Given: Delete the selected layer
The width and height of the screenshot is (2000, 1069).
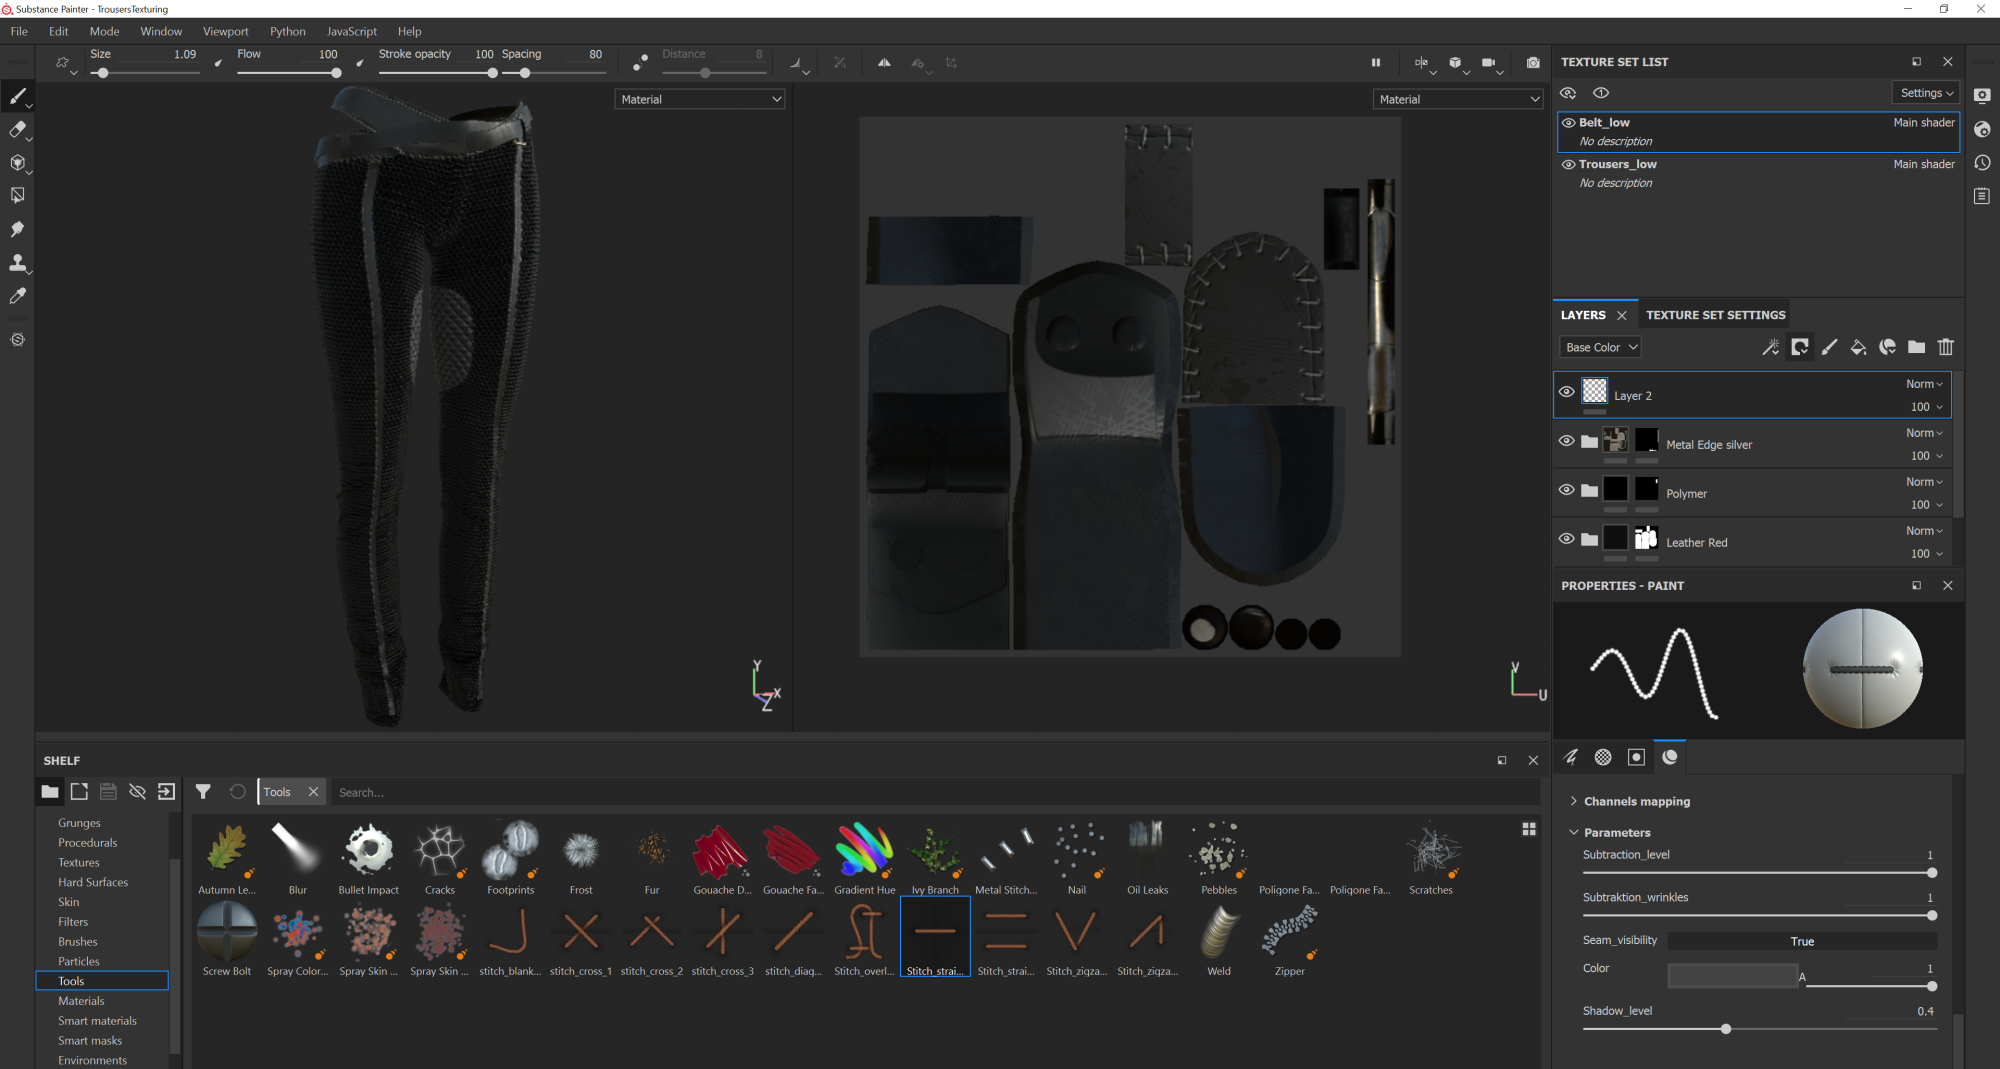Looking at the screenshot, I should [x=1945, y=347].
